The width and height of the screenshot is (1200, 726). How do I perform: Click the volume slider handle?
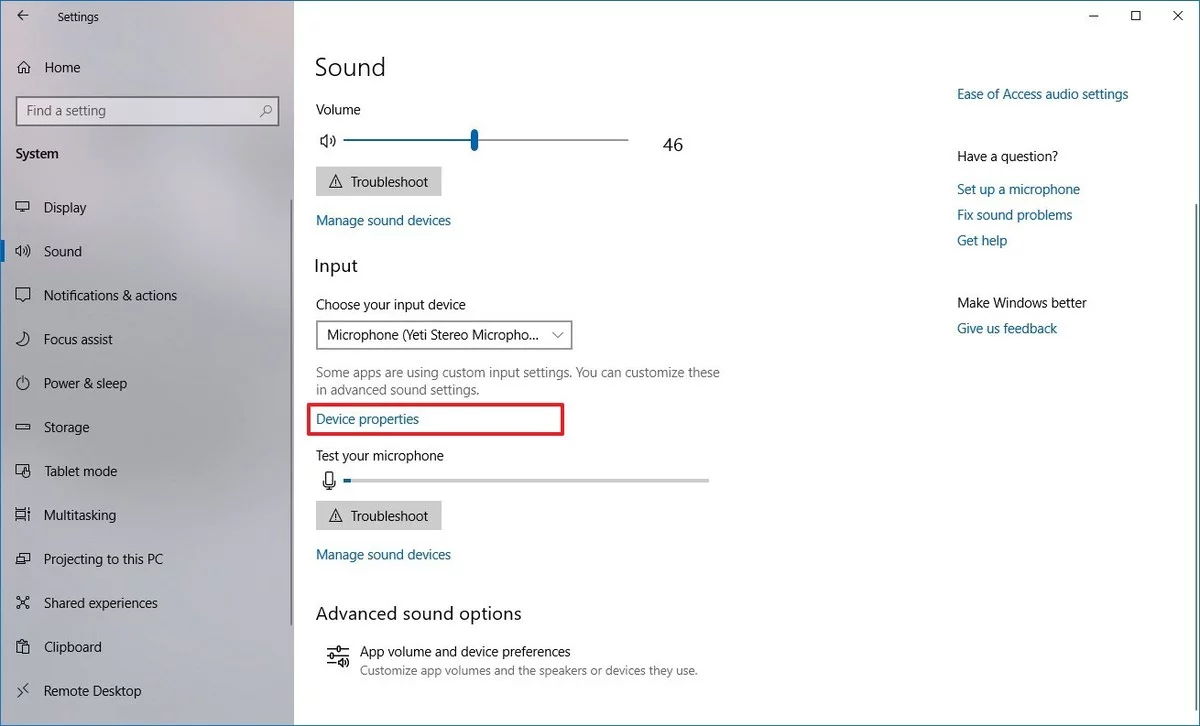click(x=474, y=141)
